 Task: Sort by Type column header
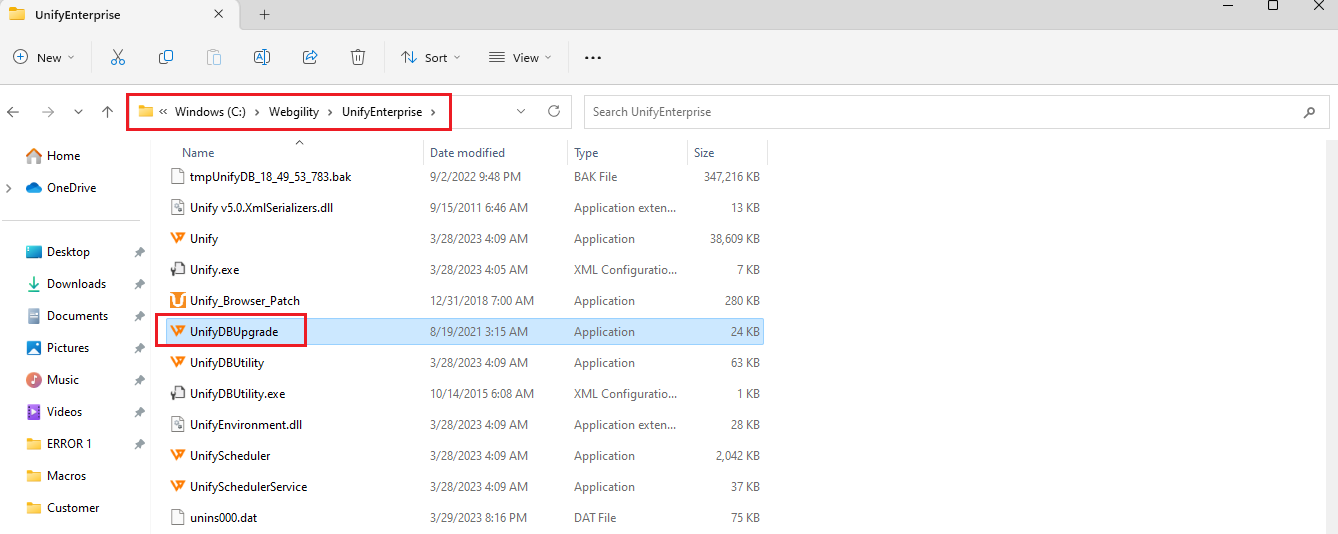[x=586, y=153]
